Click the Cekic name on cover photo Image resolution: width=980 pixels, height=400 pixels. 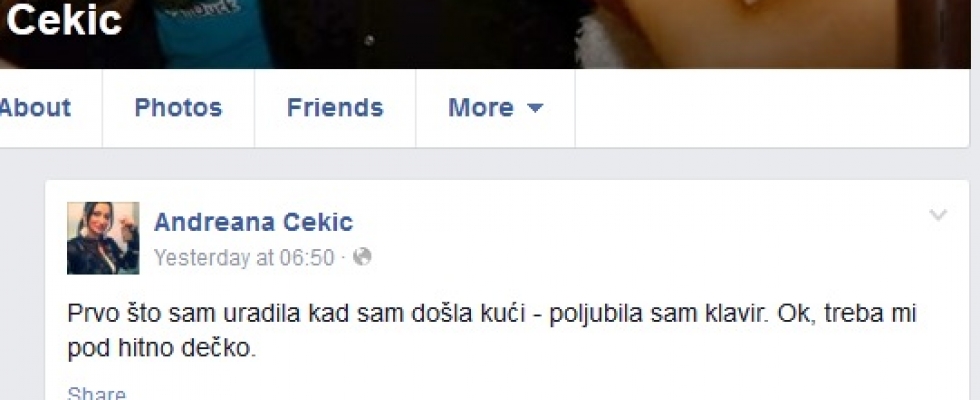pos(64,20)
